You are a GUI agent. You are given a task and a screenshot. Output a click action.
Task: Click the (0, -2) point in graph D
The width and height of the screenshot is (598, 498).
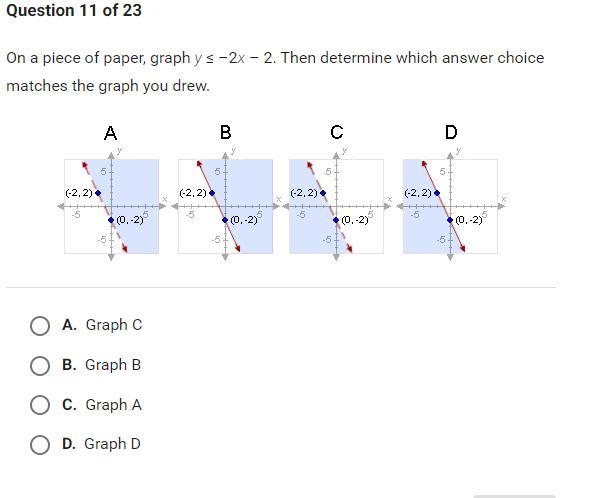tap(450, 220)
